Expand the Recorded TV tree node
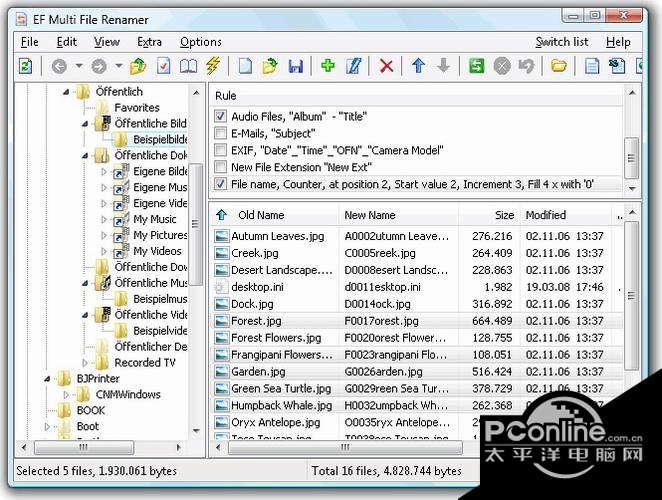 (85, 363)
